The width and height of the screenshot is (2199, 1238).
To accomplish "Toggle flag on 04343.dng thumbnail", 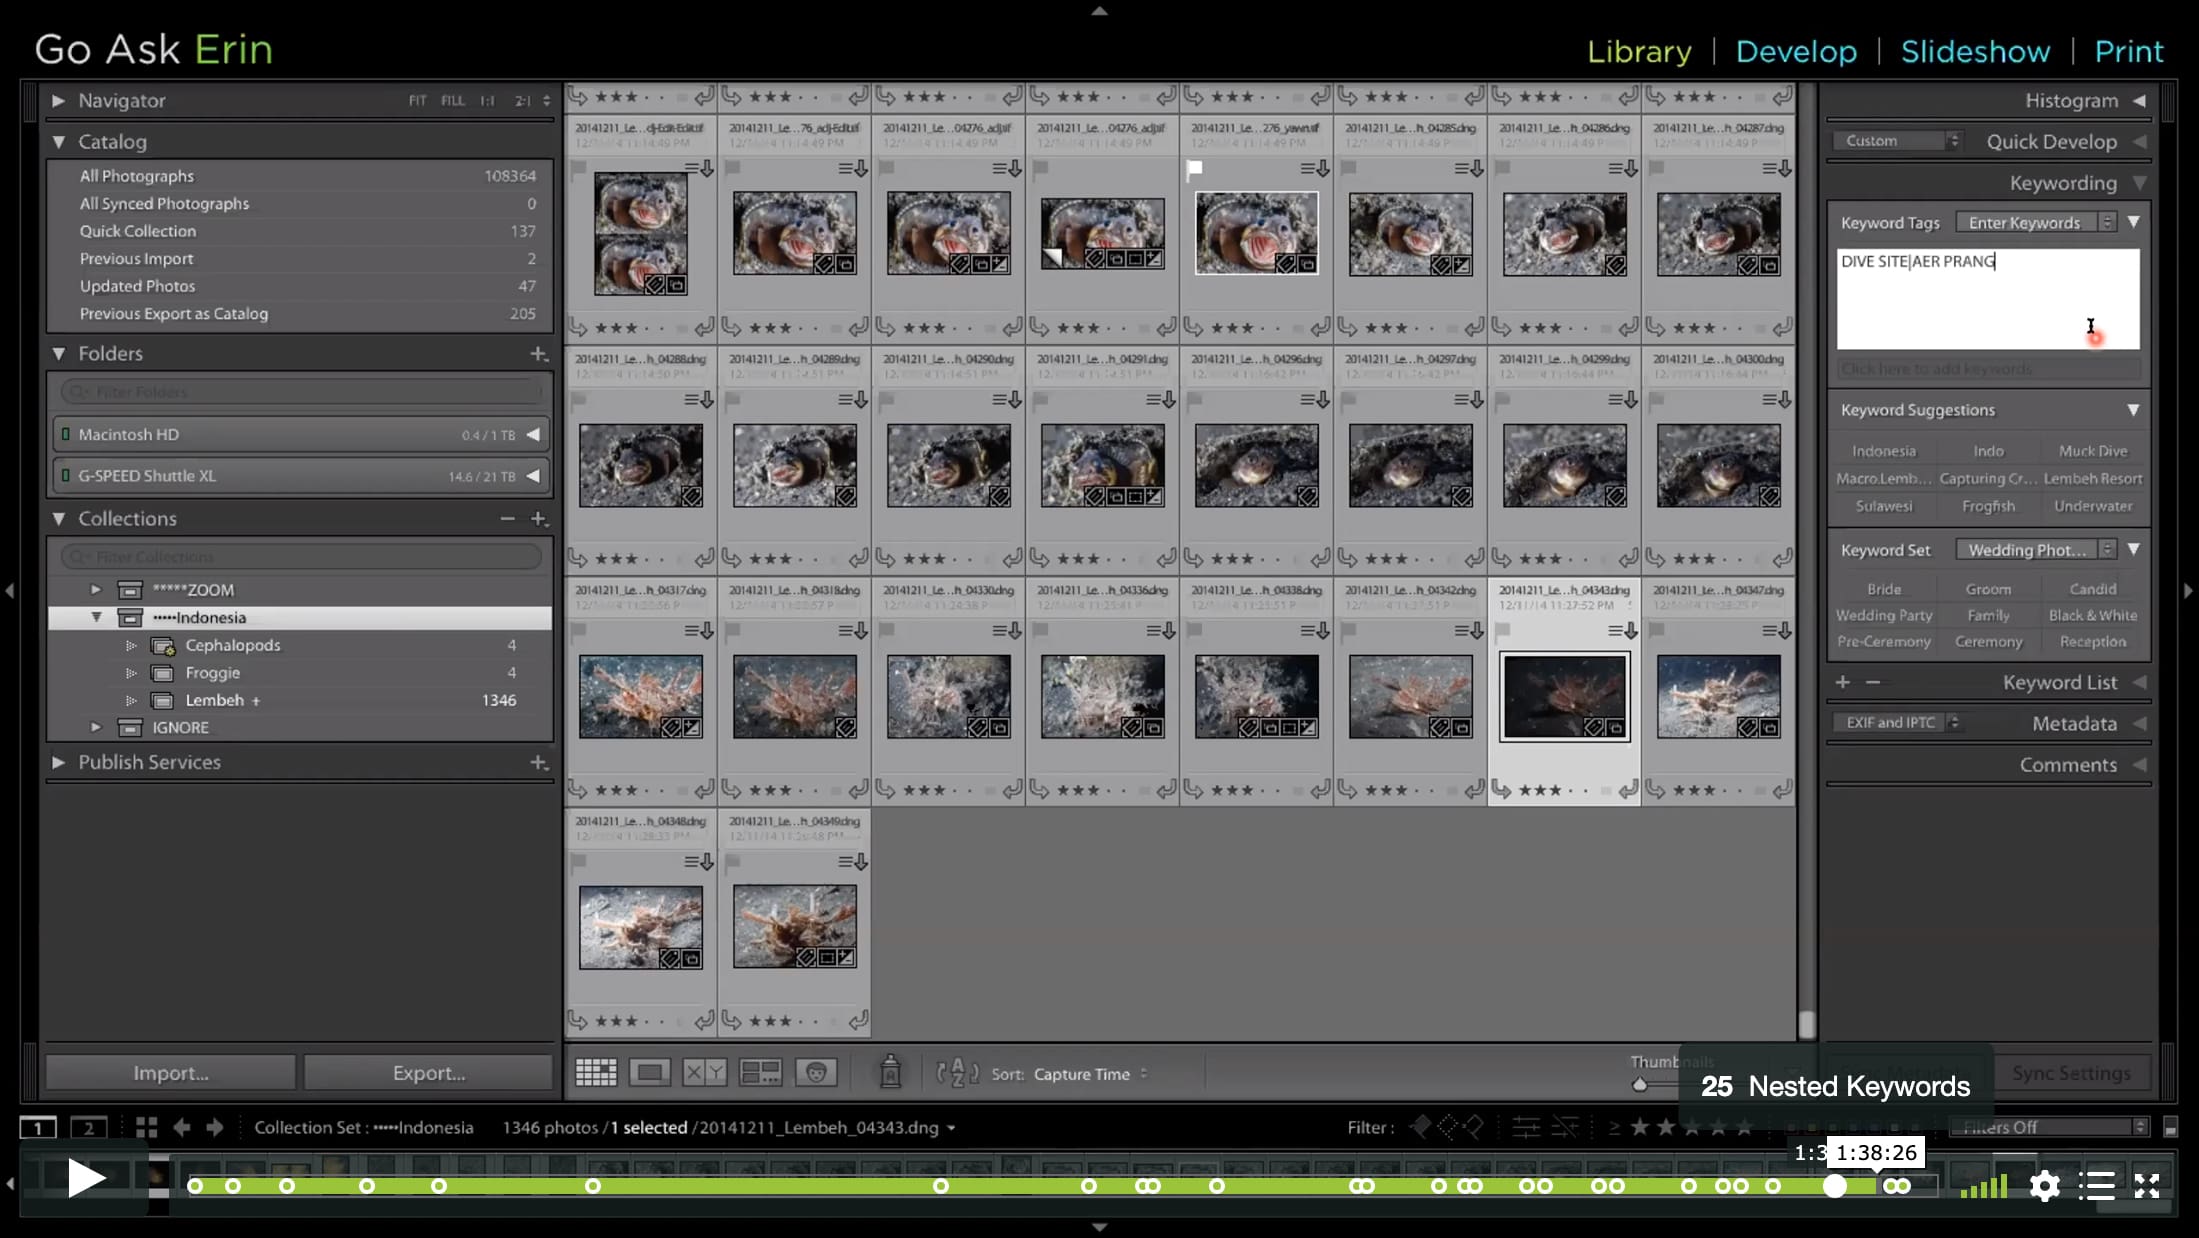I will tap(1502, 631).
